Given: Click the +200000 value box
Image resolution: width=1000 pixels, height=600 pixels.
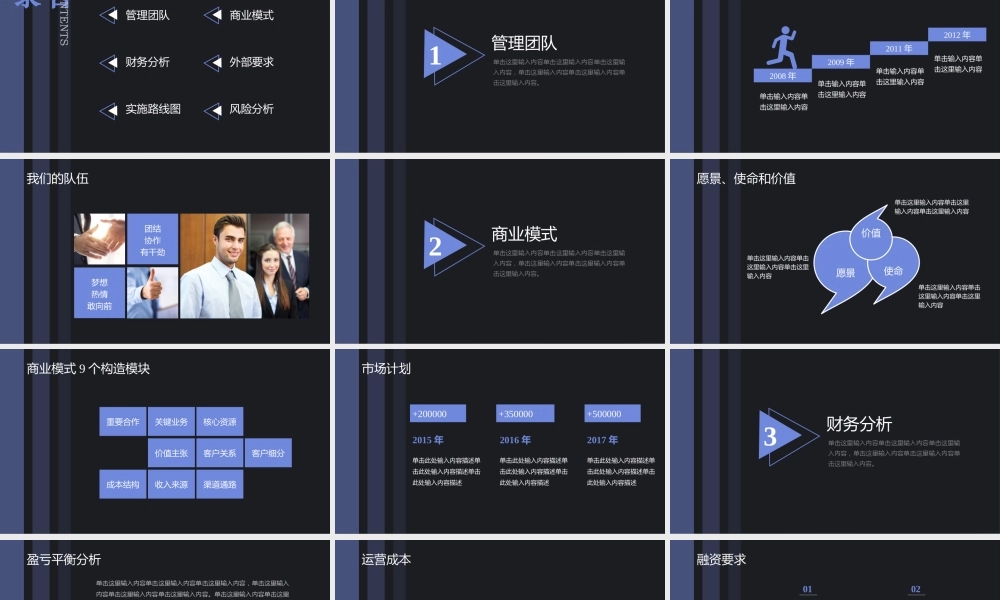Looking at the screenshot, I should (x=438, y=413).
